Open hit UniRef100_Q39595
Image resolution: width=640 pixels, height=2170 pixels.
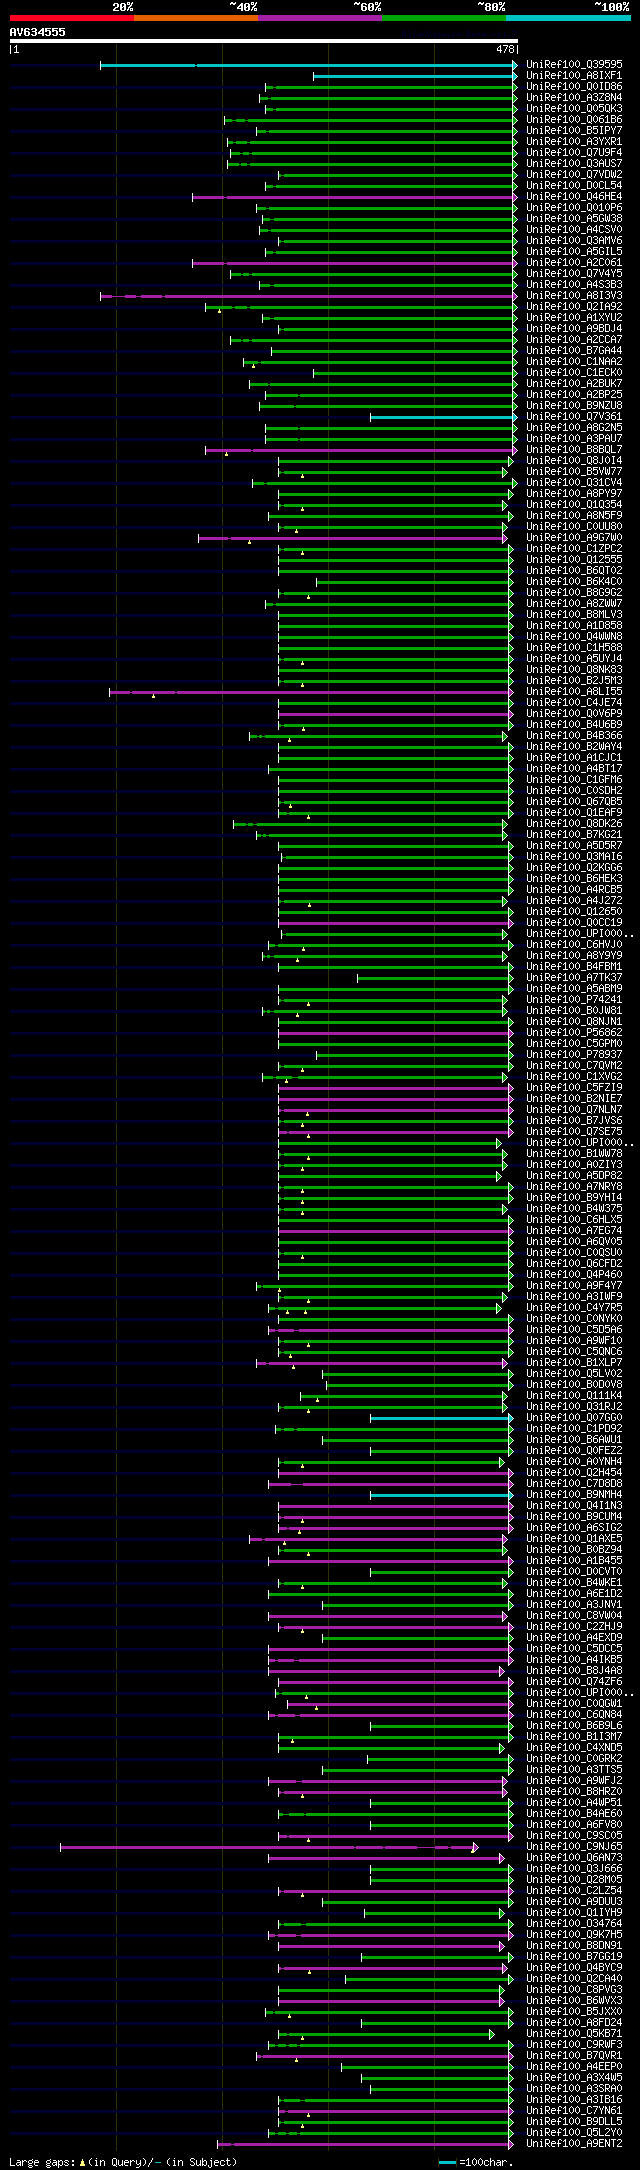coord(574,64)
